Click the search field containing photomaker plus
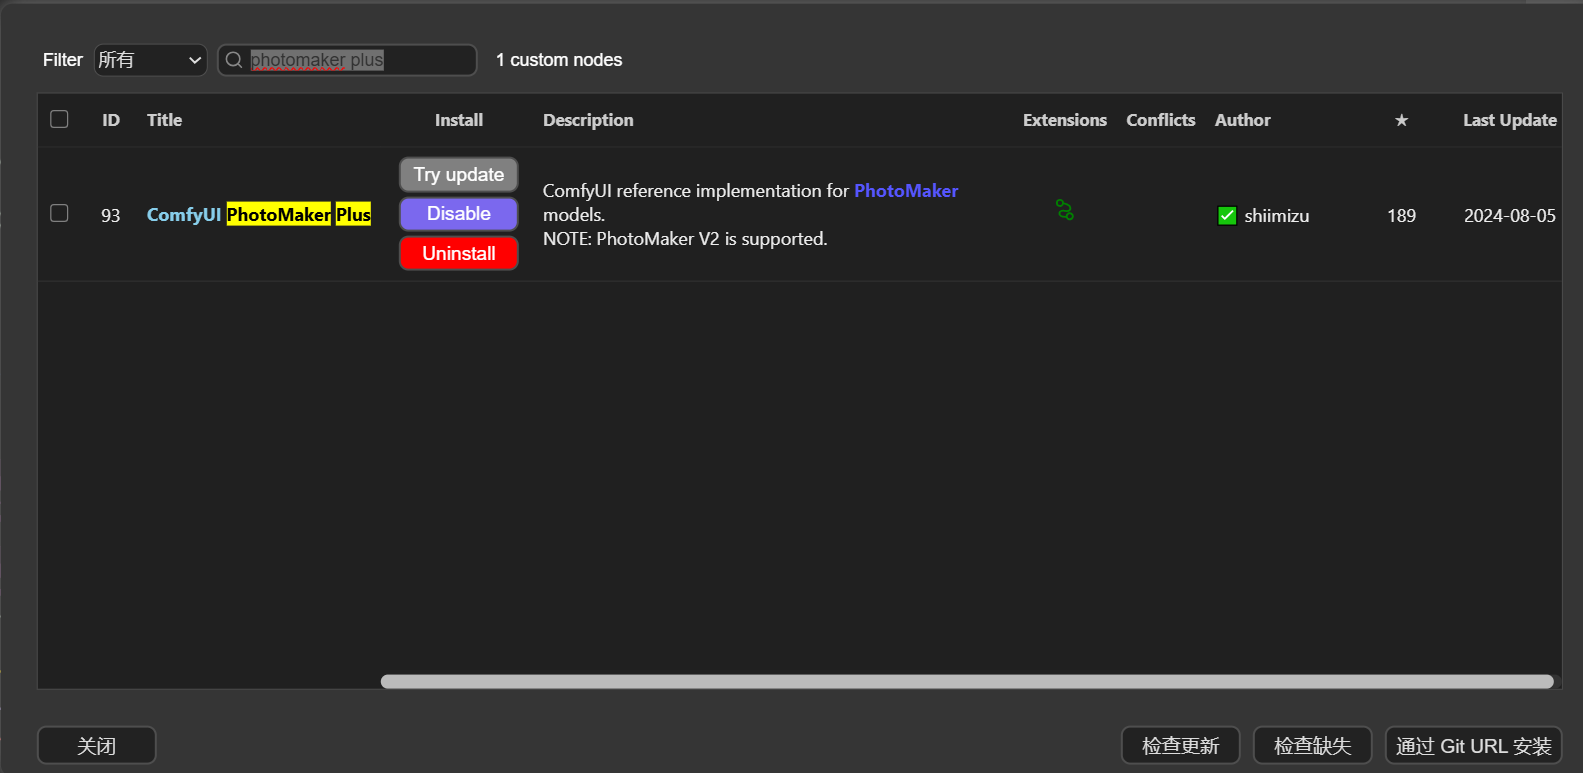1583x773 pixels. point(348,60)
